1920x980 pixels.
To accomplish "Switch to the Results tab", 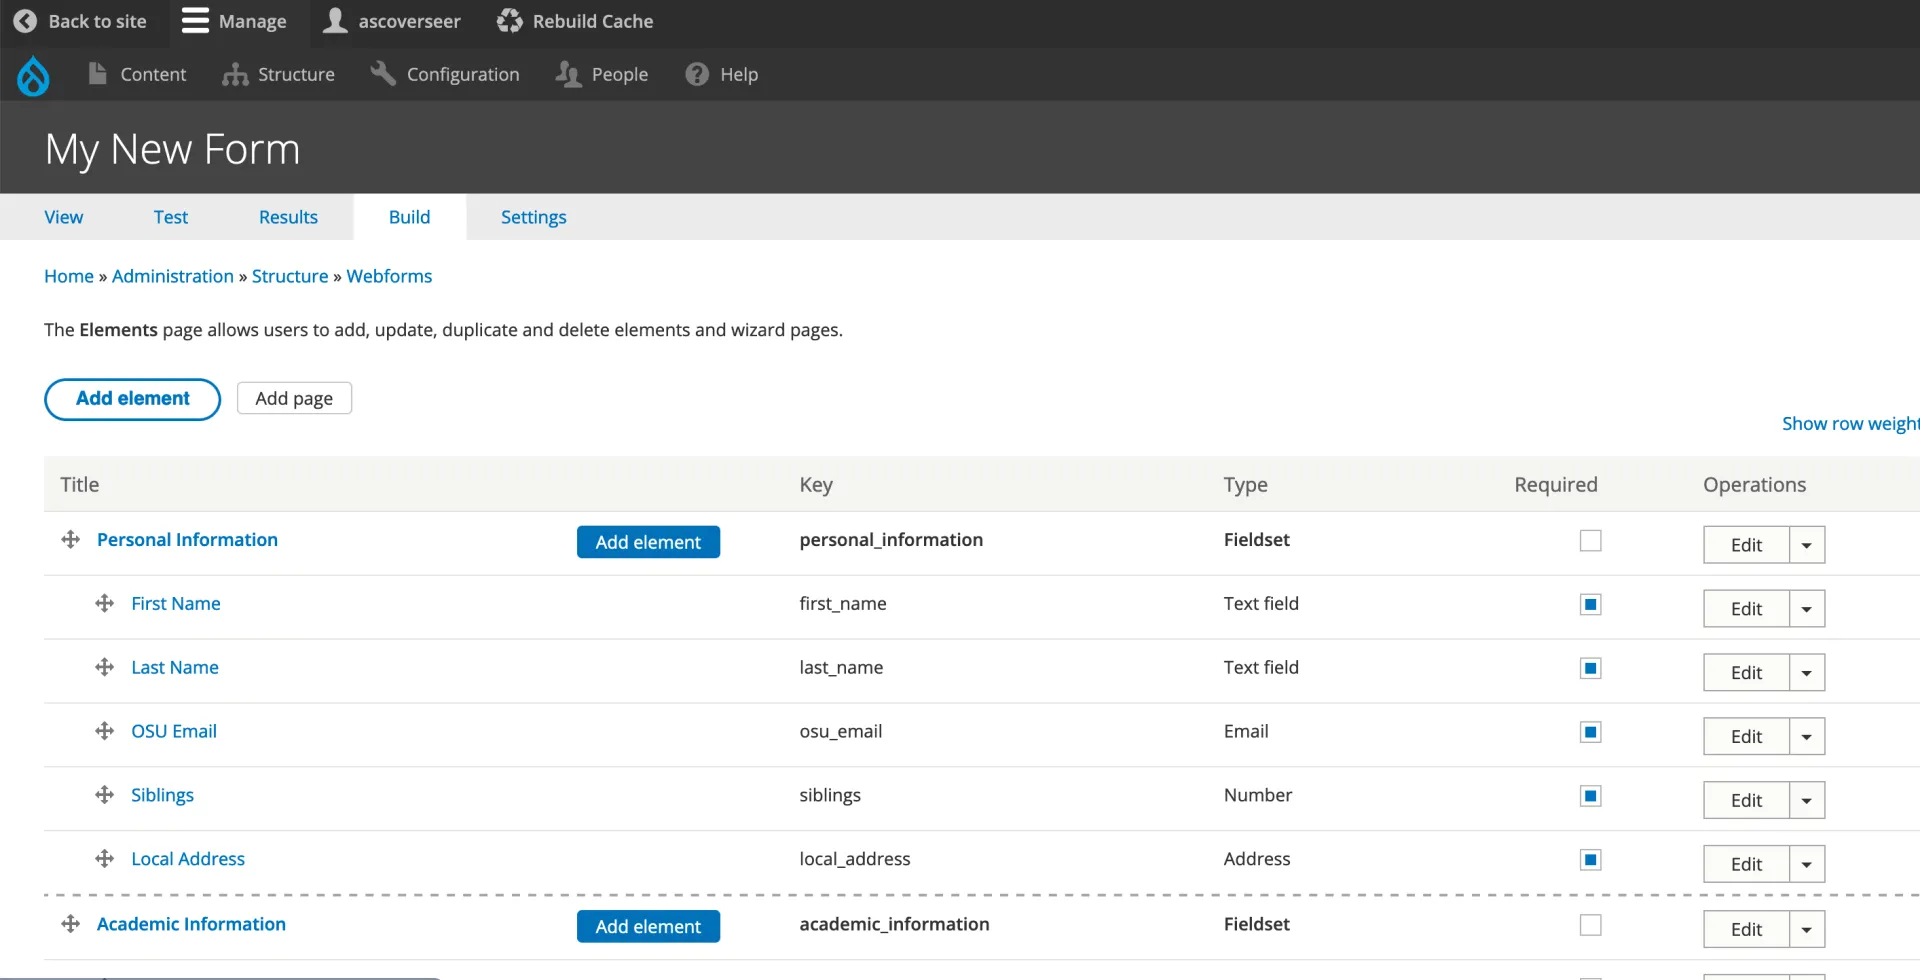I will pos(288,217).
